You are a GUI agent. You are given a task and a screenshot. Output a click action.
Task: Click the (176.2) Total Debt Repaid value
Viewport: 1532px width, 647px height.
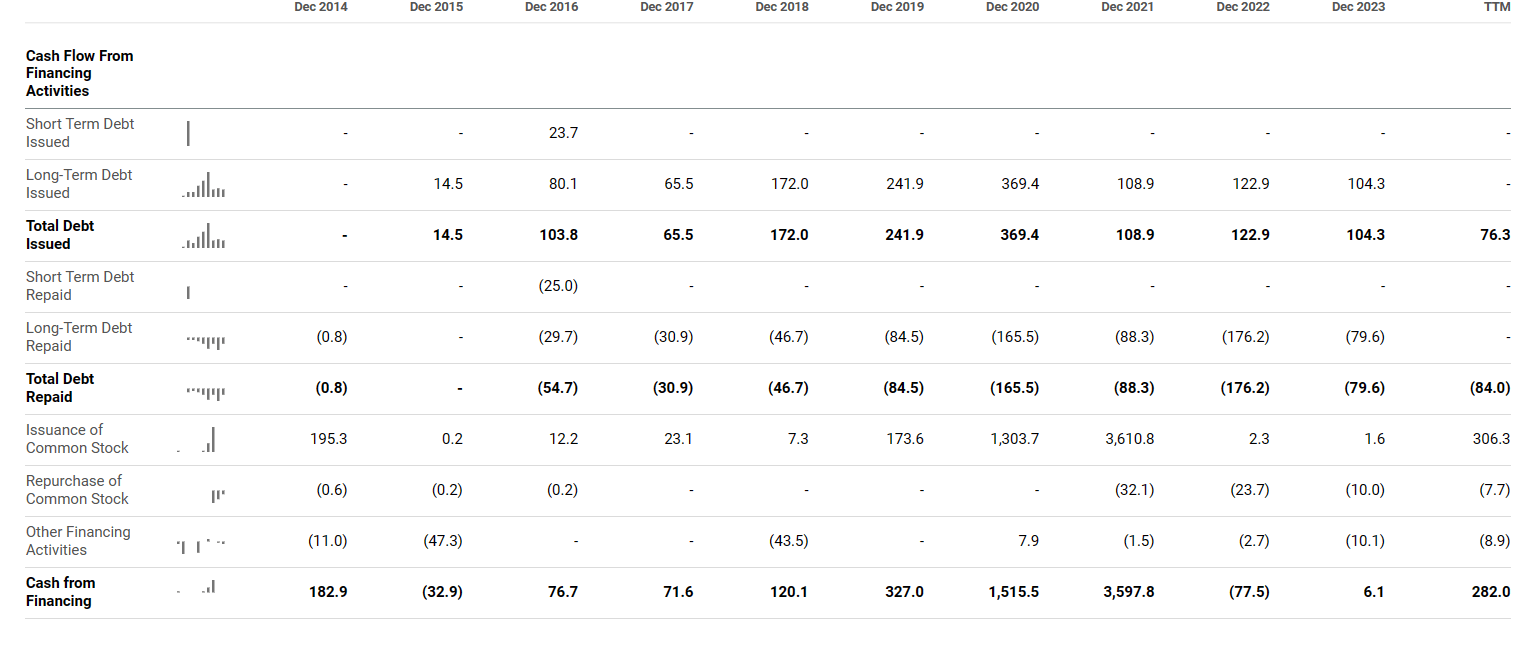(x=1245, y=388)
